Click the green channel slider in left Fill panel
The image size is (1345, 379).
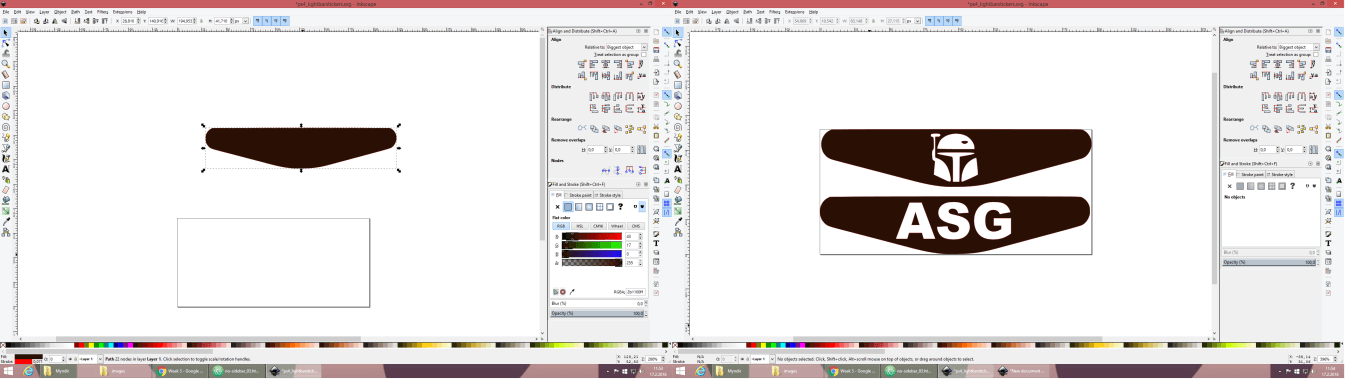(x=593, y=245)
